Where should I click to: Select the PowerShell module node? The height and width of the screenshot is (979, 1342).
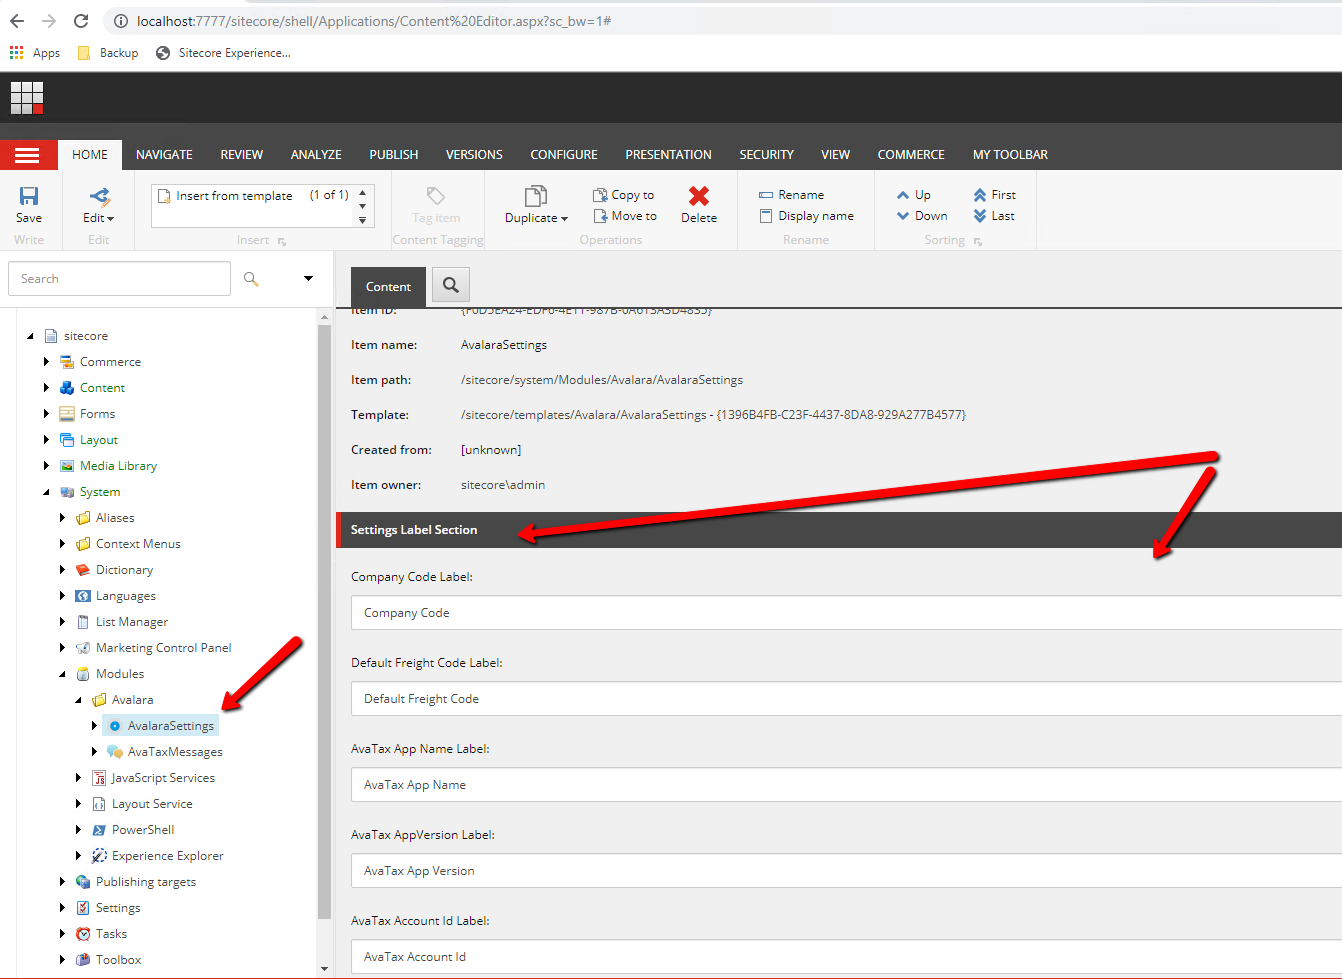click(x=142, y=830)
